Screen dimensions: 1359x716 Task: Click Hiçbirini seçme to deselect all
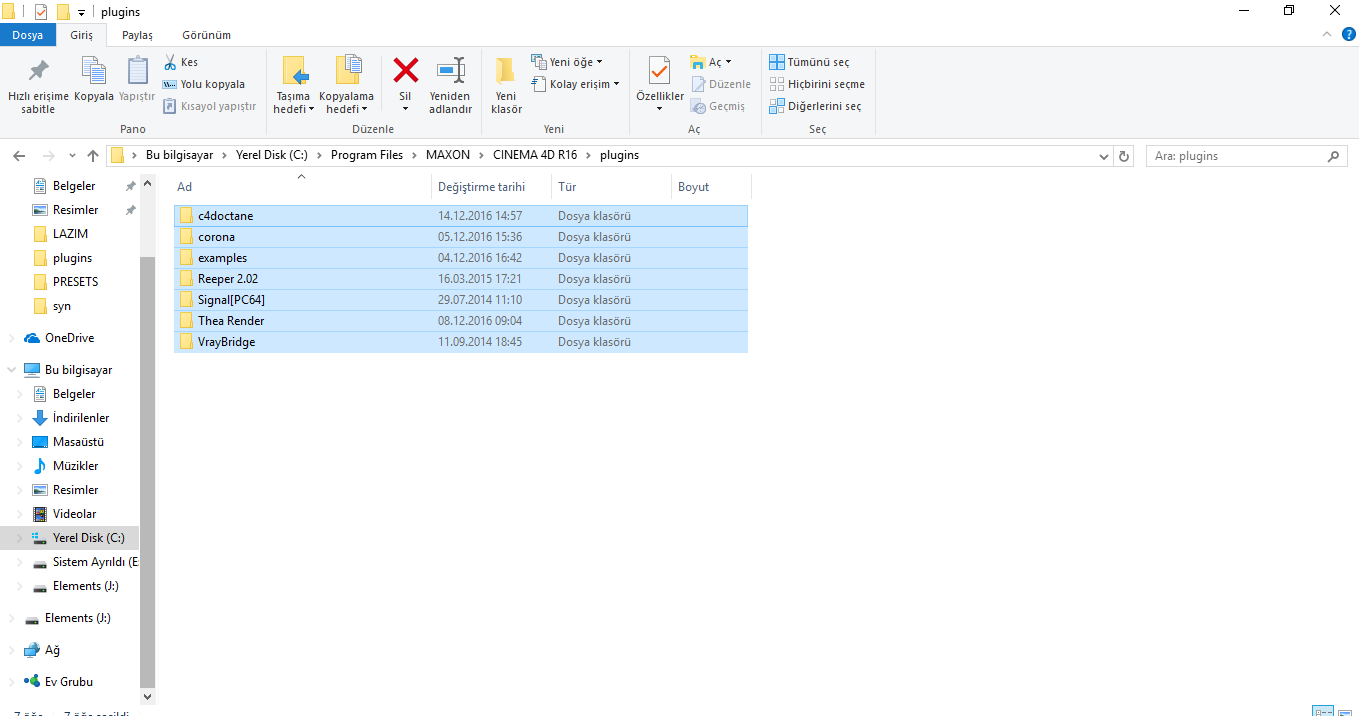[x=817, y=84]
